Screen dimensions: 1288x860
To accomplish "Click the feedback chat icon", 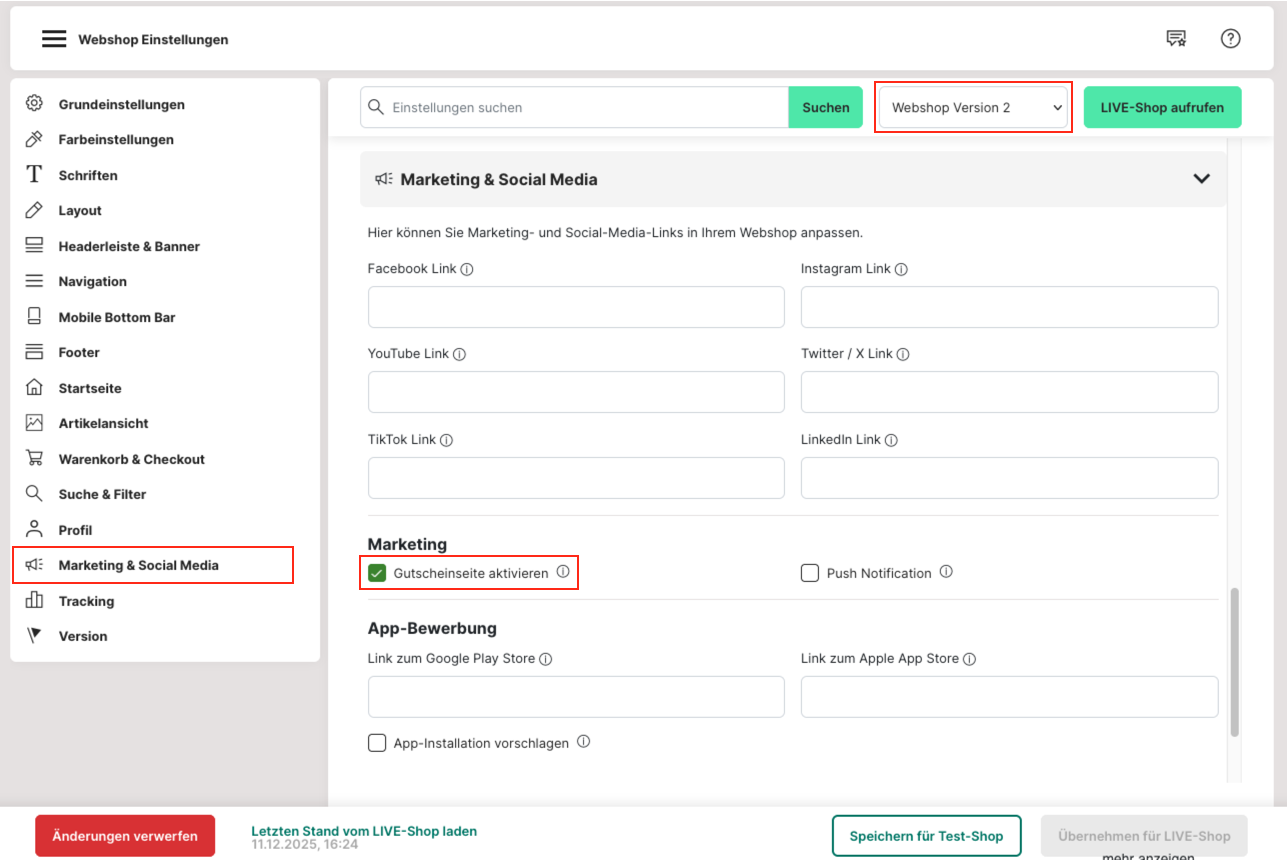I will point(1176,39).
